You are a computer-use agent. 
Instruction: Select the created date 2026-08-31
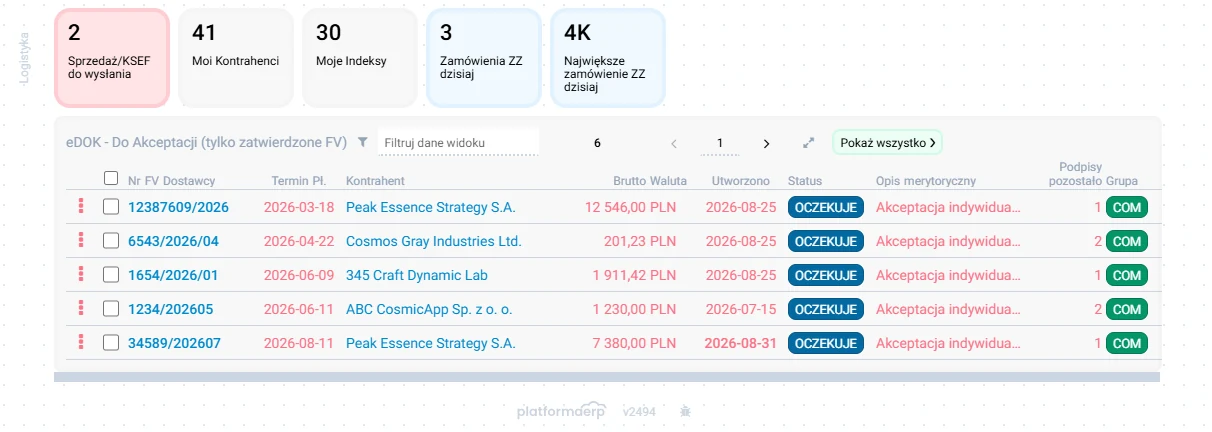[x=741, y=343]
